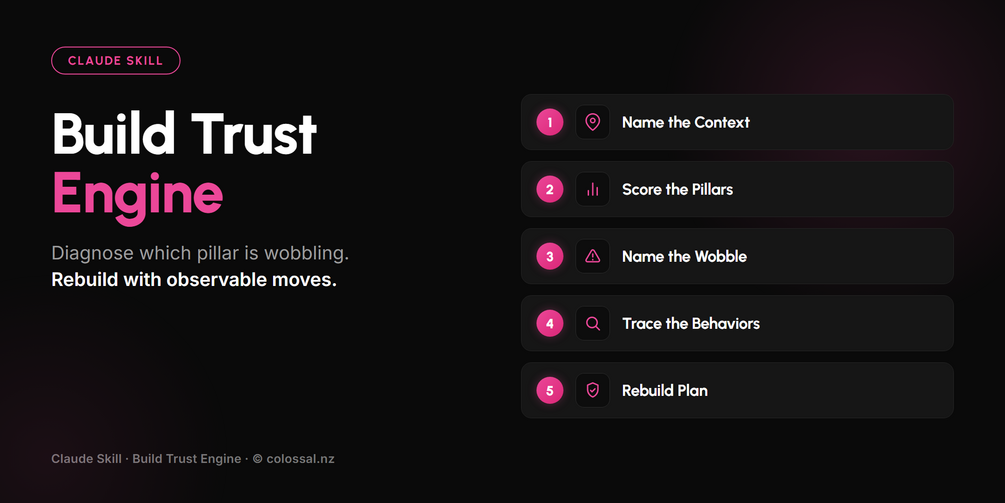Screen dimensions: 1005x503
Task: Click the CLAUDE SKILL pill badge
Action: click(x=115, y=61)
